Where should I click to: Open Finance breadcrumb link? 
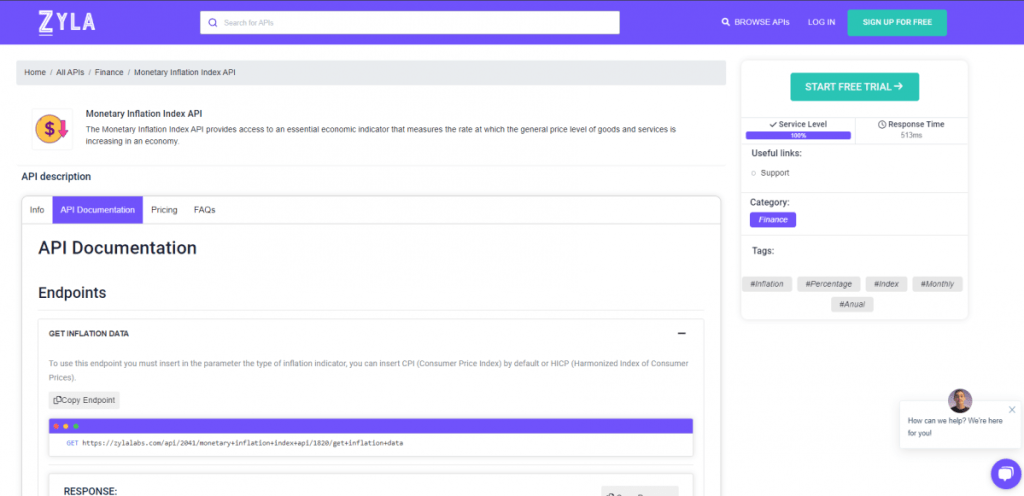pyautogui.click(x=109, y=72)
